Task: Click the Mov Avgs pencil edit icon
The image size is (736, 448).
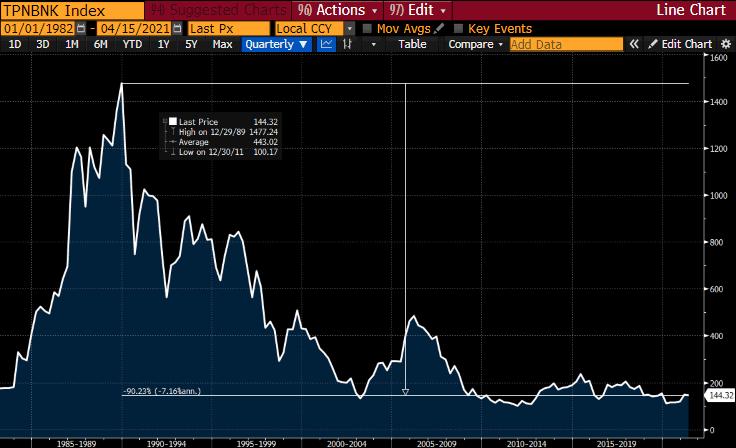Action: 439,29
